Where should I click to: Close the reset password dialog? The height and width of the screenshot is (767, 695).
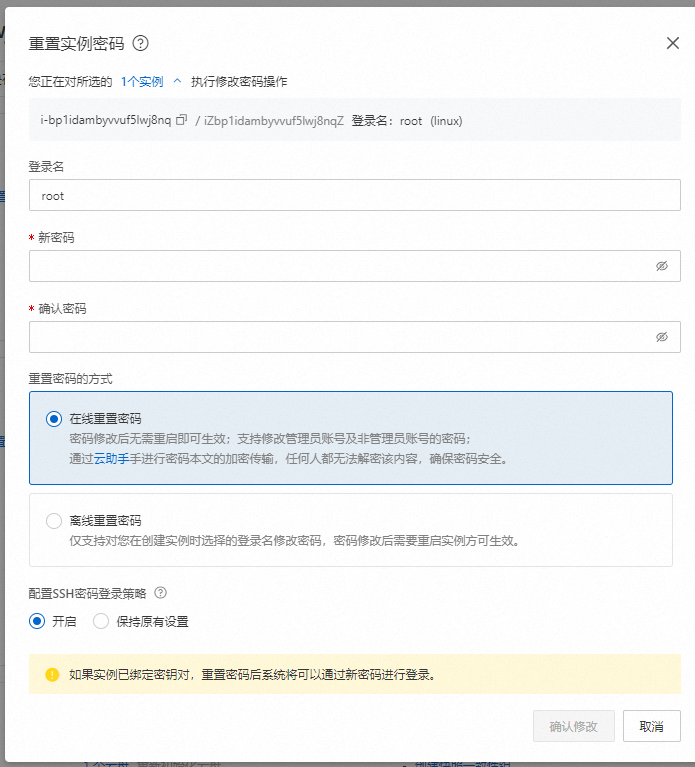point(673,43)
